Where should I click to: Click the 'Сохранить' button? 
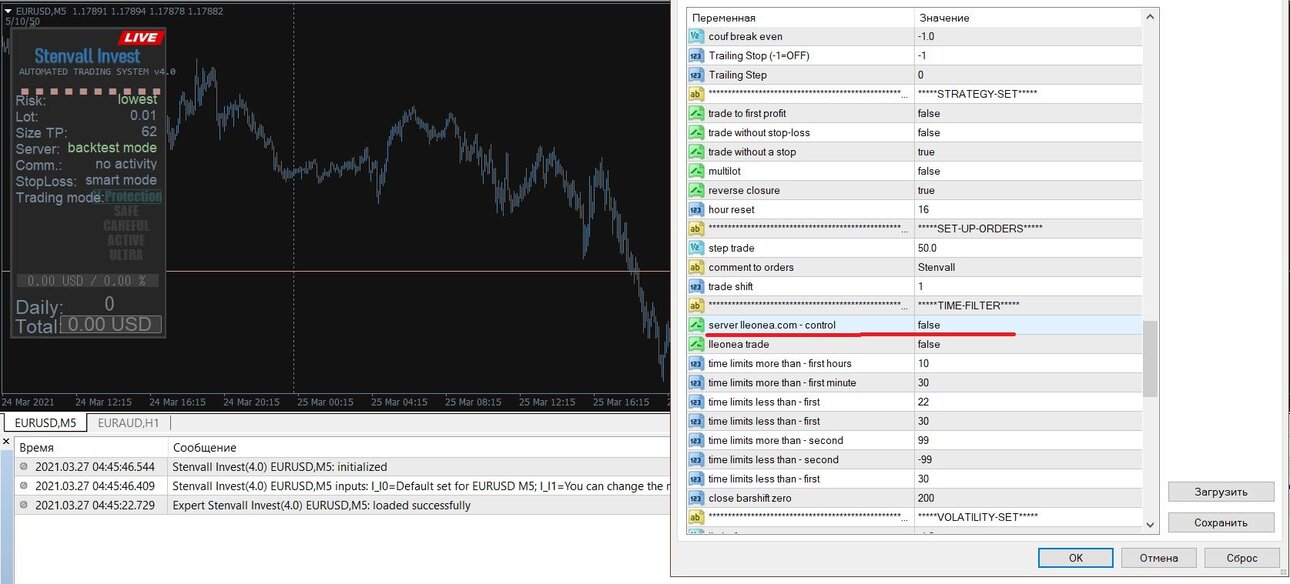(x=1221, y=522)
